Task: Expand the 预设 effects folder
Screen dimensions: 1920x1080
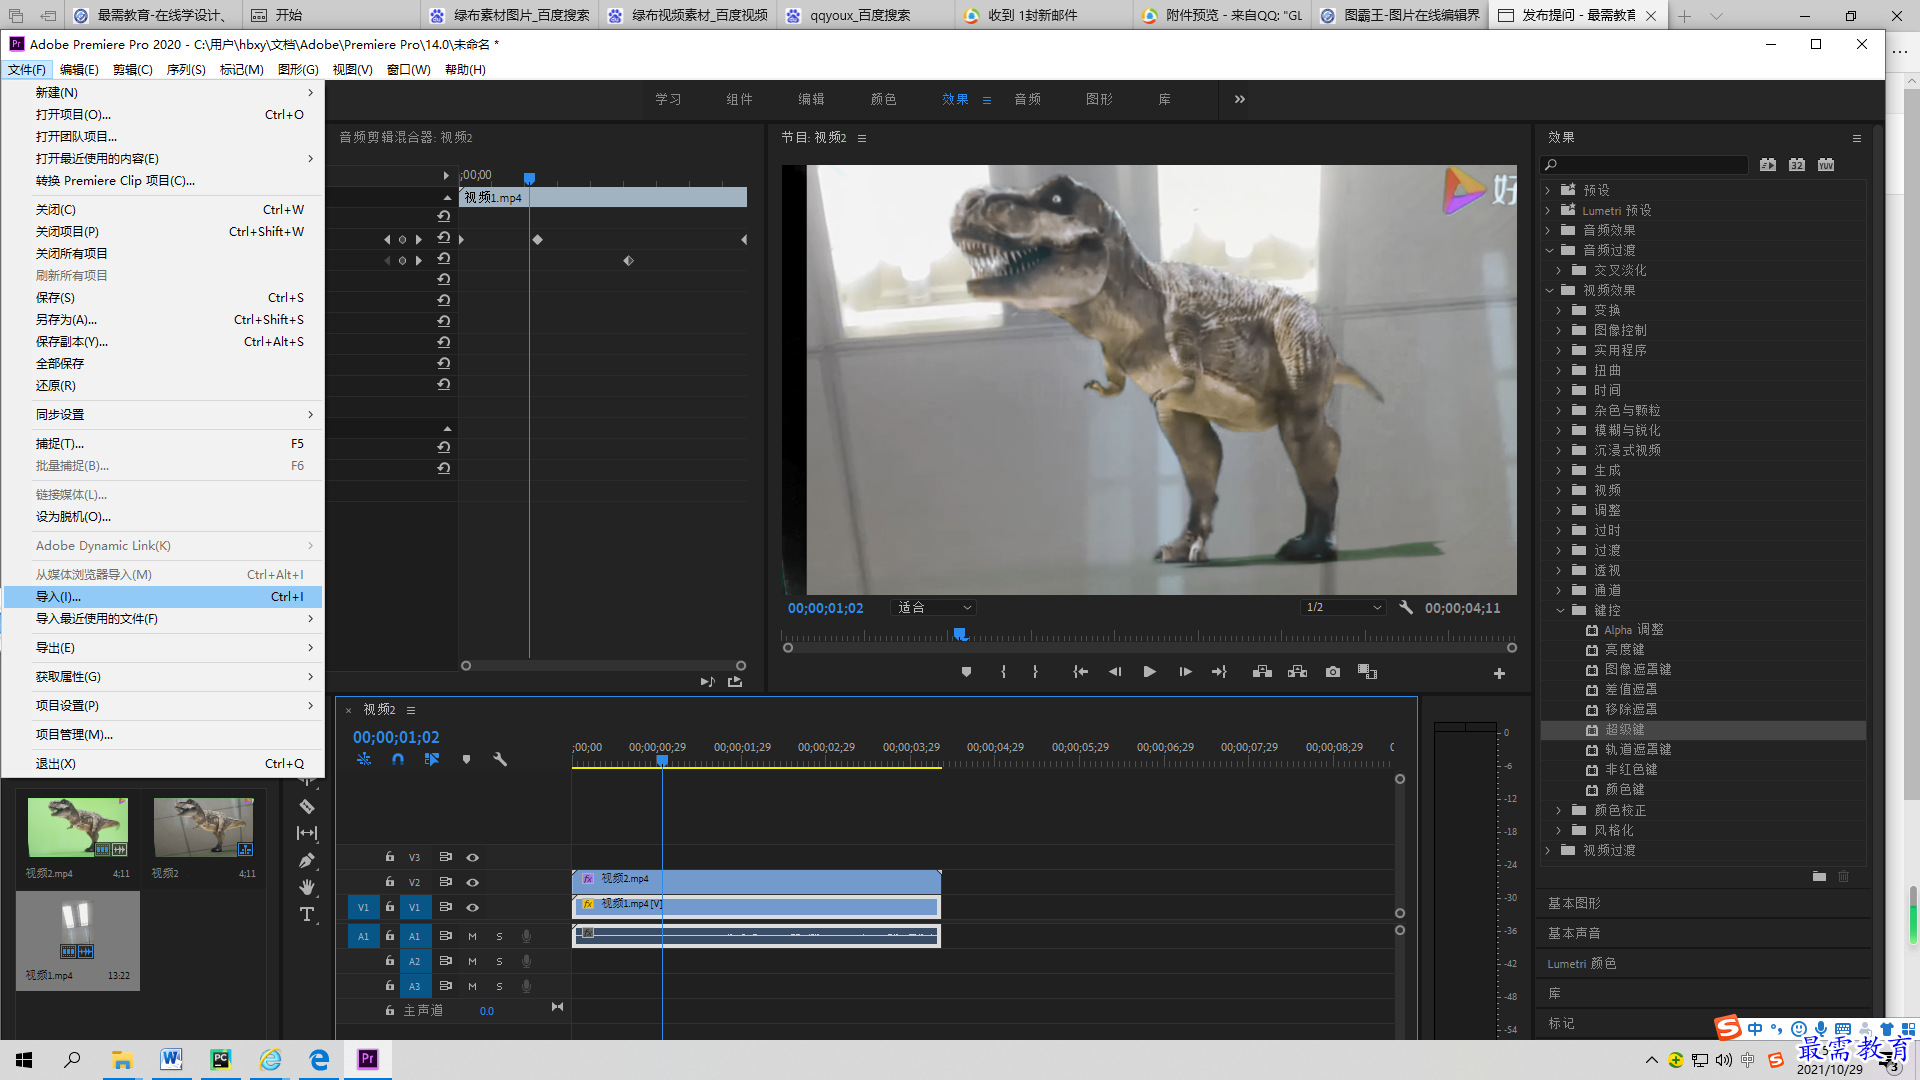Action: click(1548, 190)
